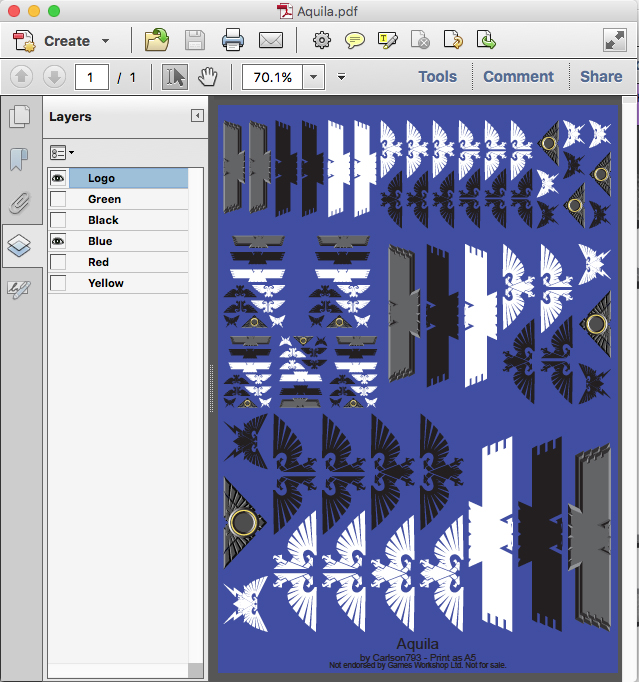Click the page number input field

click(91, 77)
